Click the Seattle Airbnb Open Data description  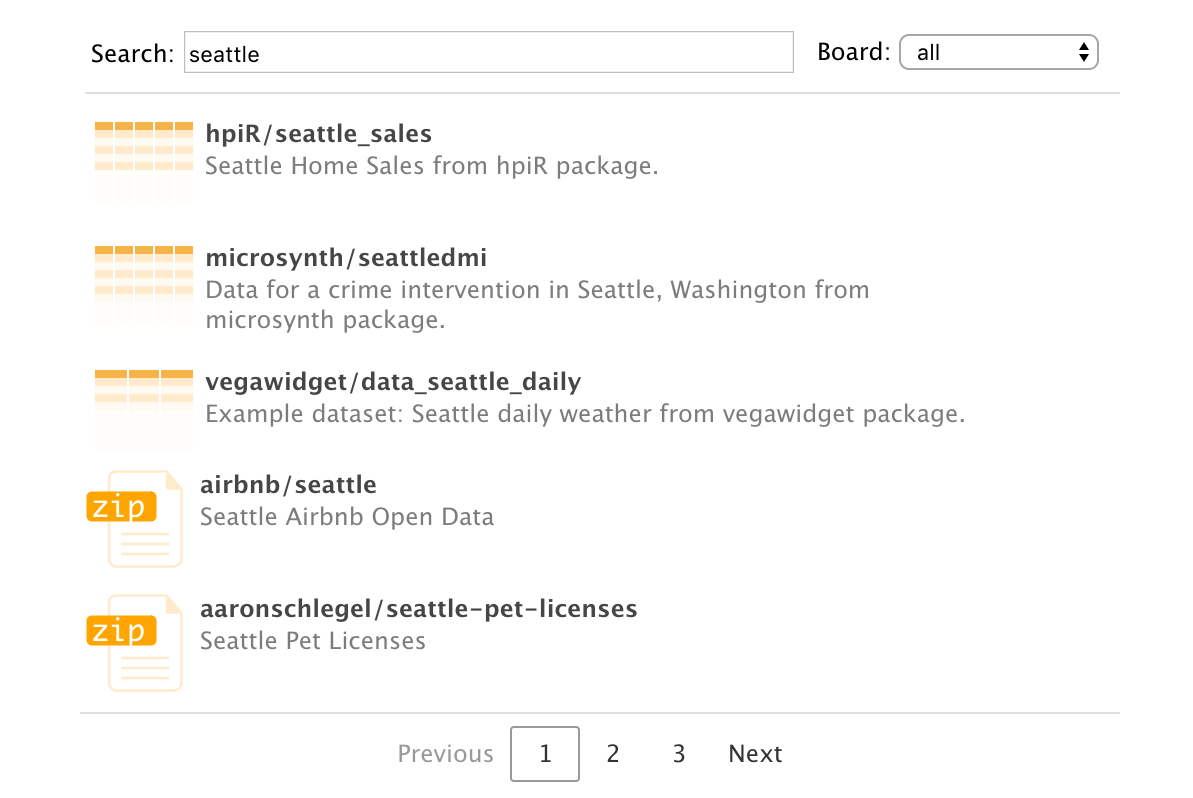[346, 517]
